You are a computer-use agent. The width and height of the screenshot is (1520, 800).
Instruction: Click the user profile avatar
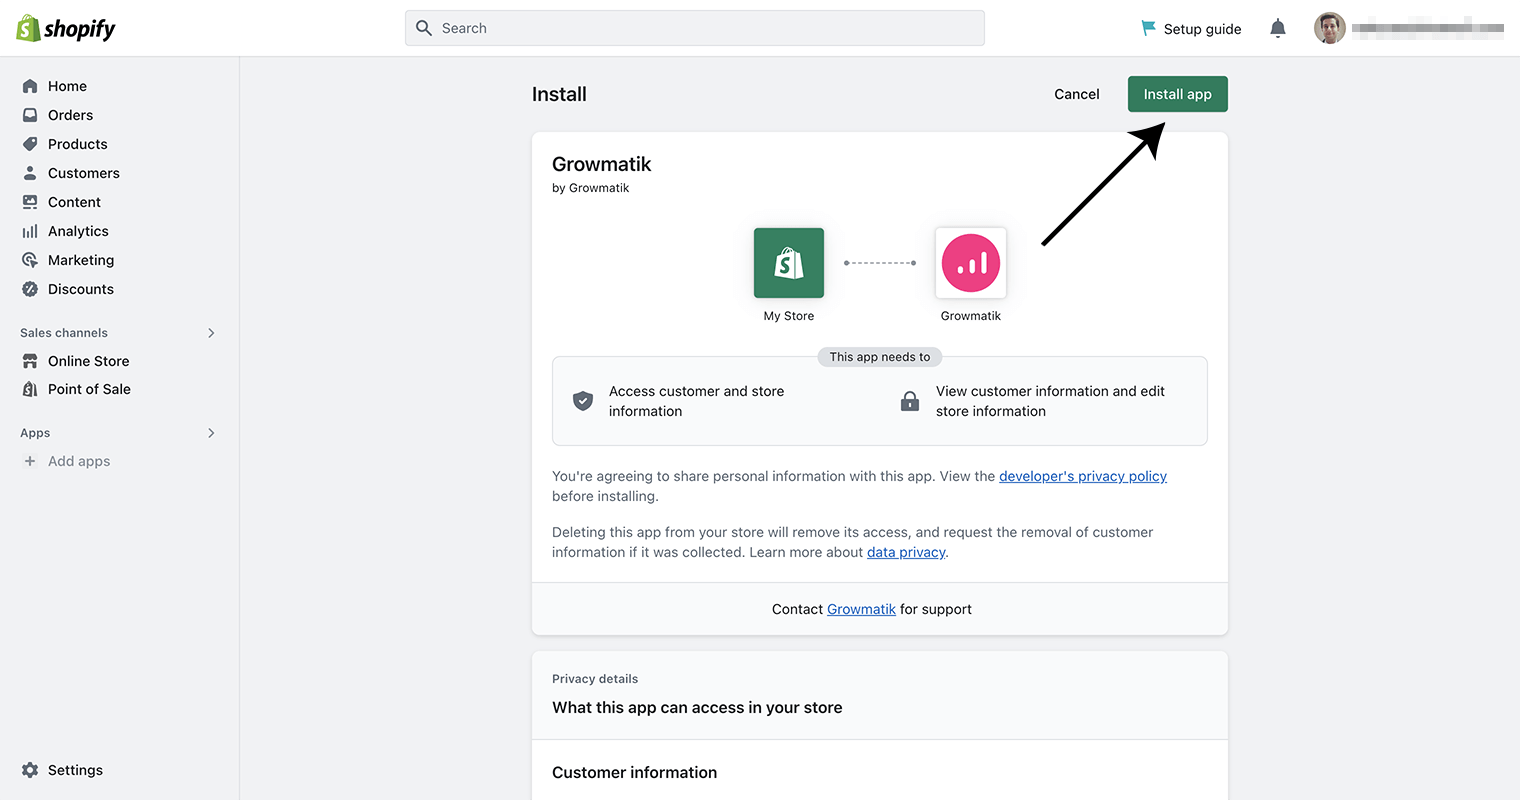pyautogui.click(x=1330, y=28)
